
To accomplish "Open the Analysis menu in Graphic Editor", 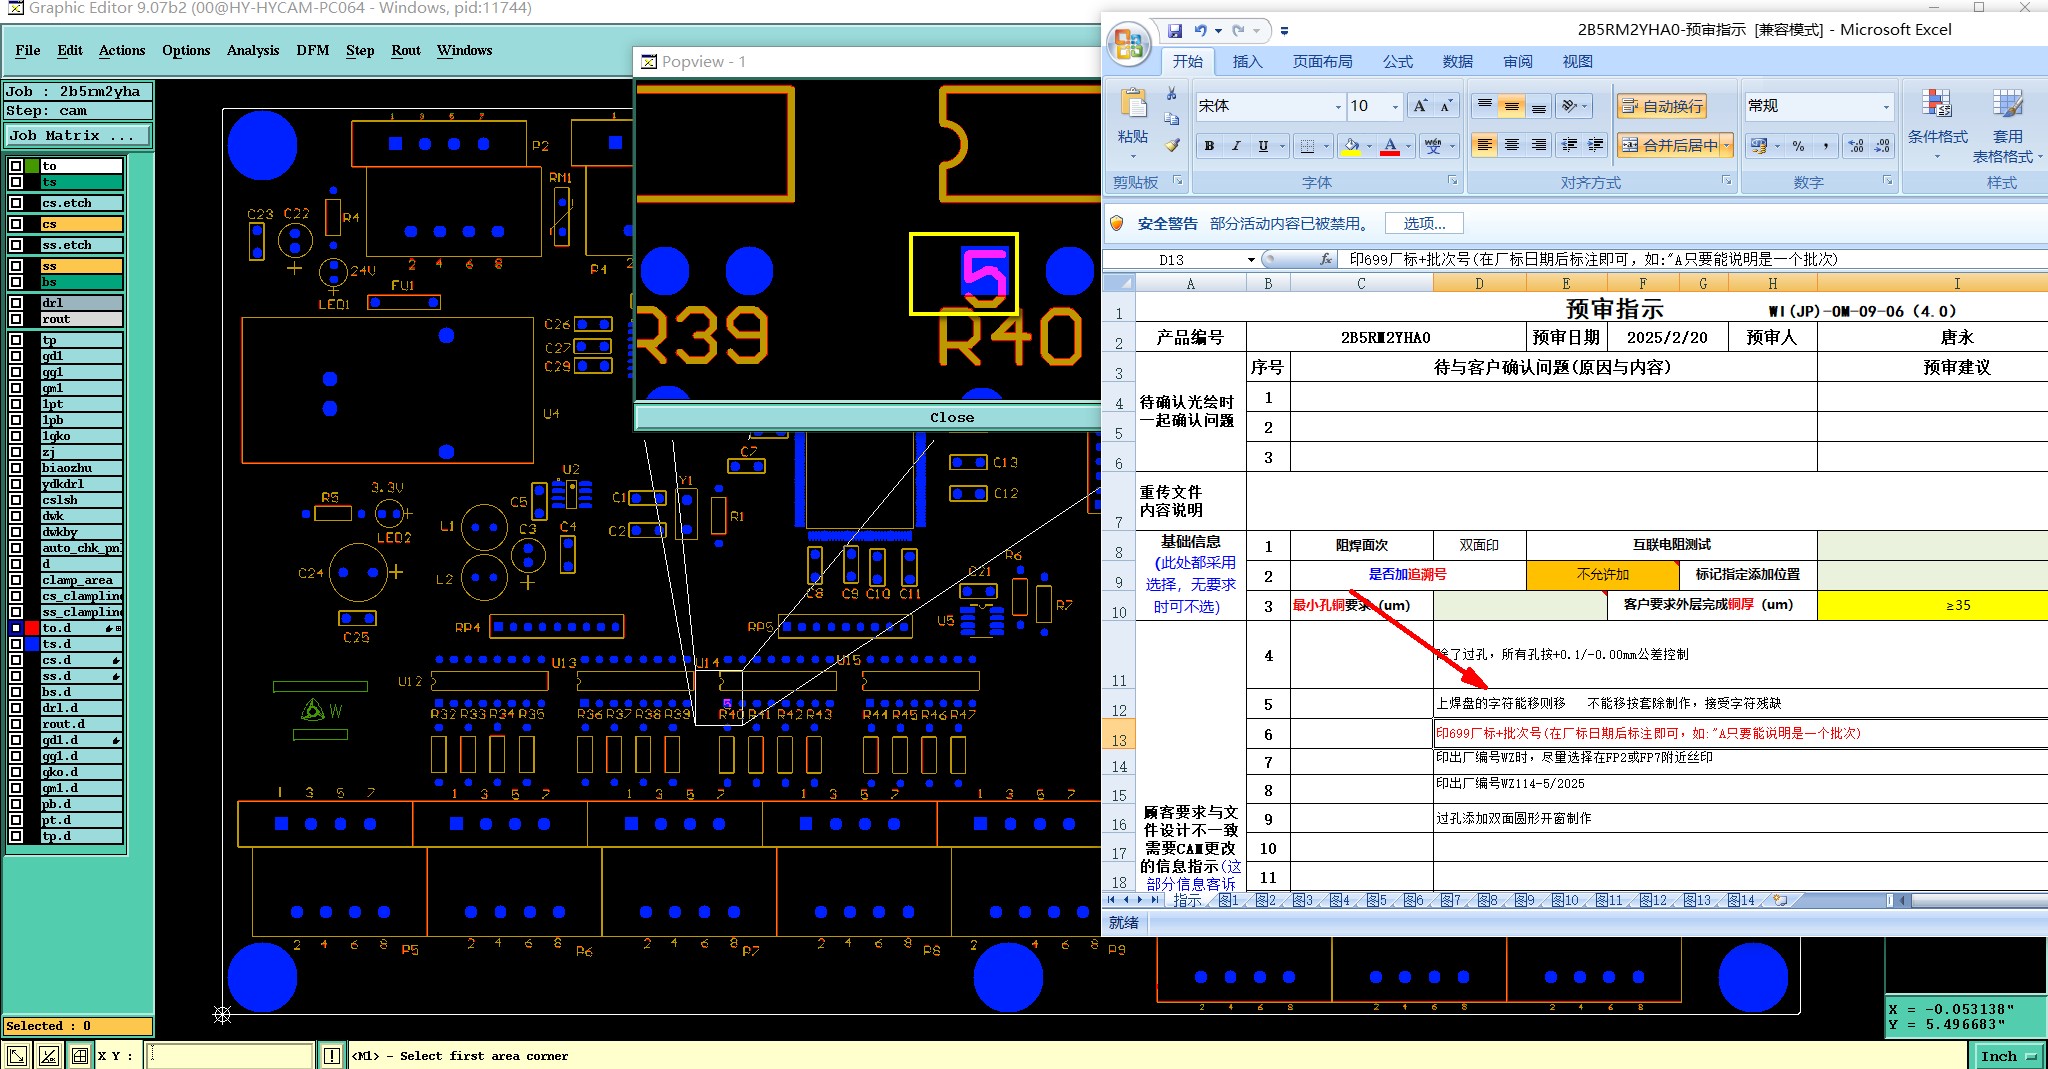I will coord(253,50).
